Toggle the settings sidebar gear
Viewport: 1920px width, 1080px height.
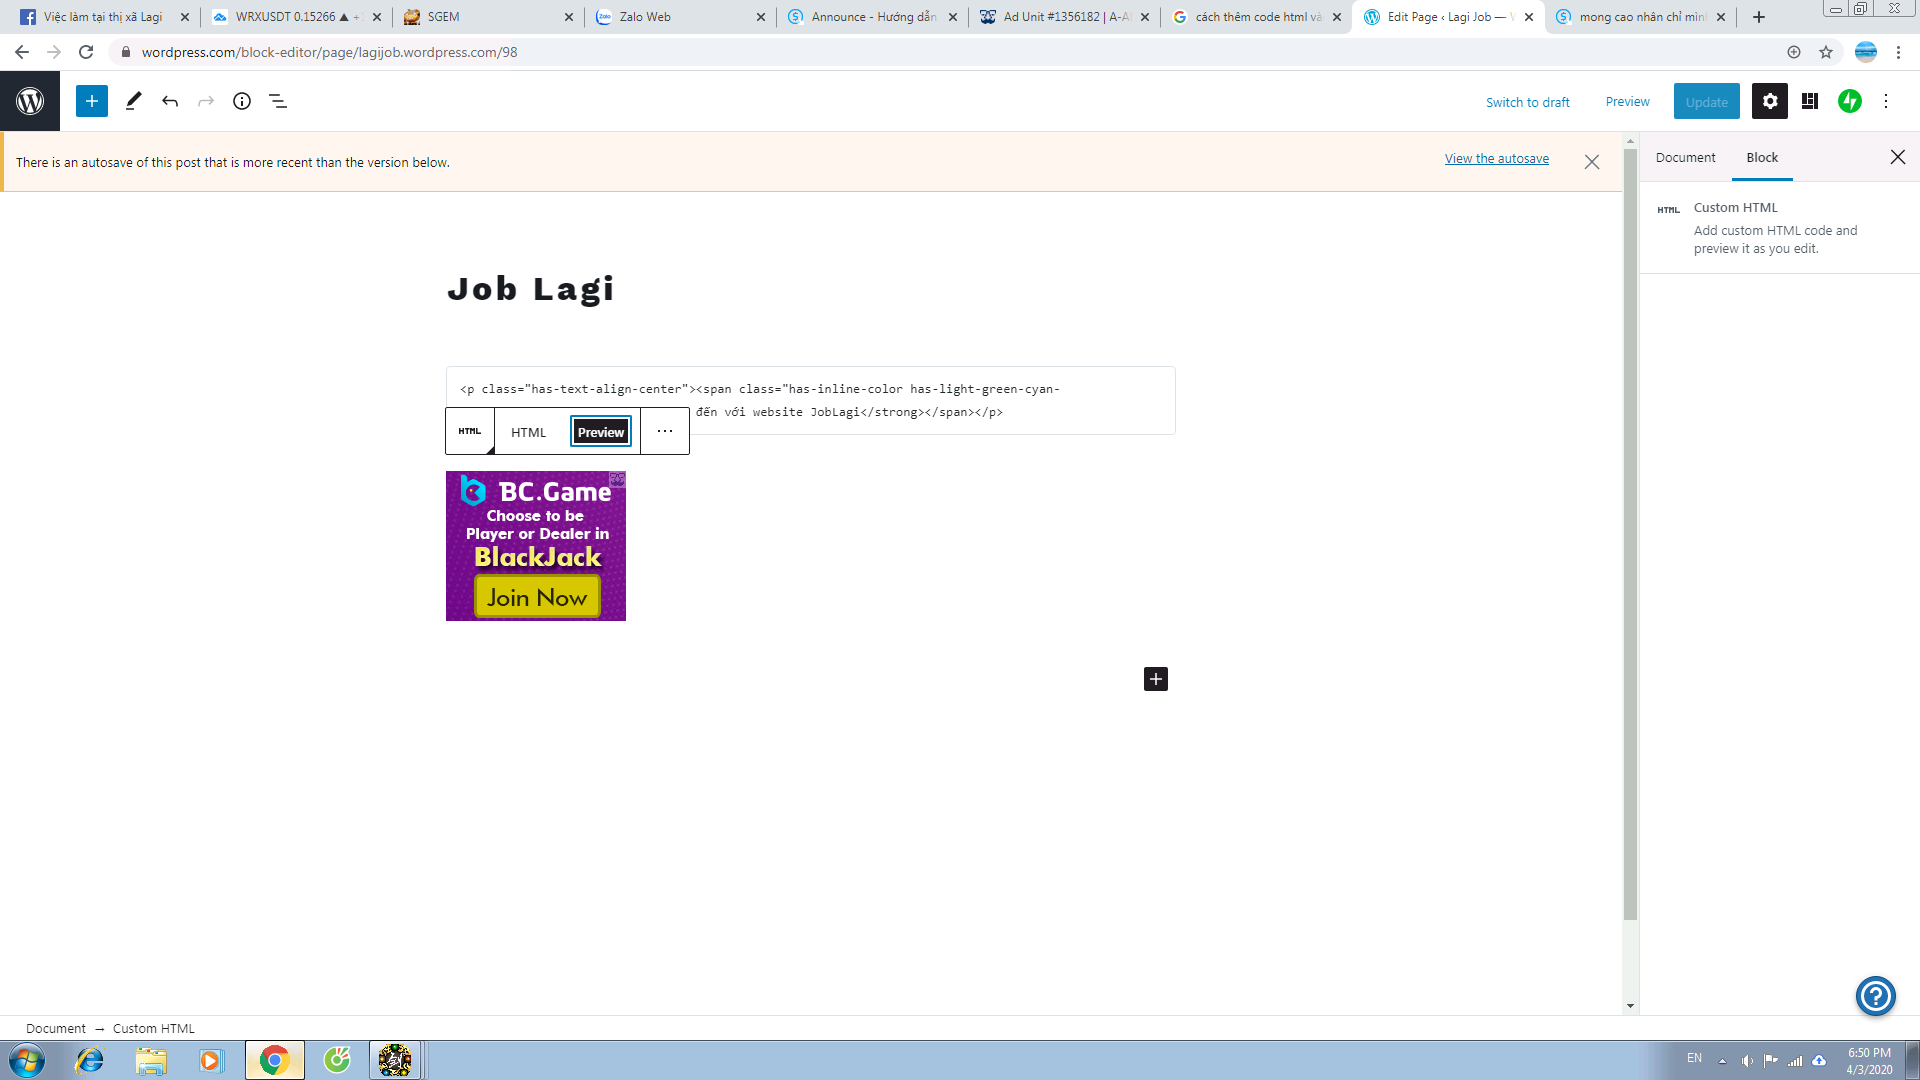point(1770,101)
